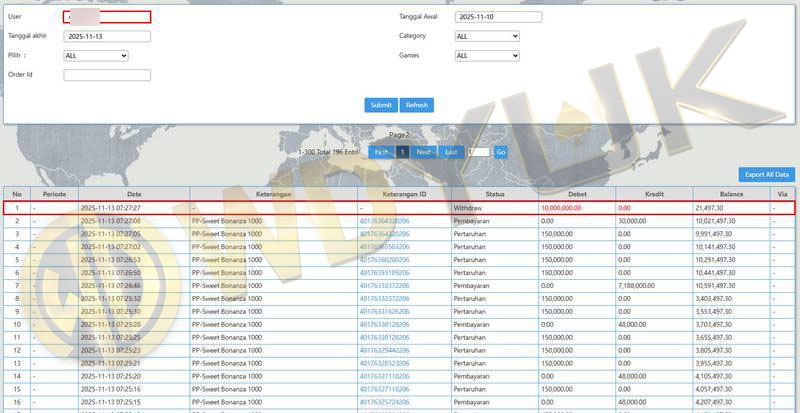Click the Tanggal Awal date field
The width and height of the screenshot is (800, 413).
pyautogui.click(x=498, y=17)
